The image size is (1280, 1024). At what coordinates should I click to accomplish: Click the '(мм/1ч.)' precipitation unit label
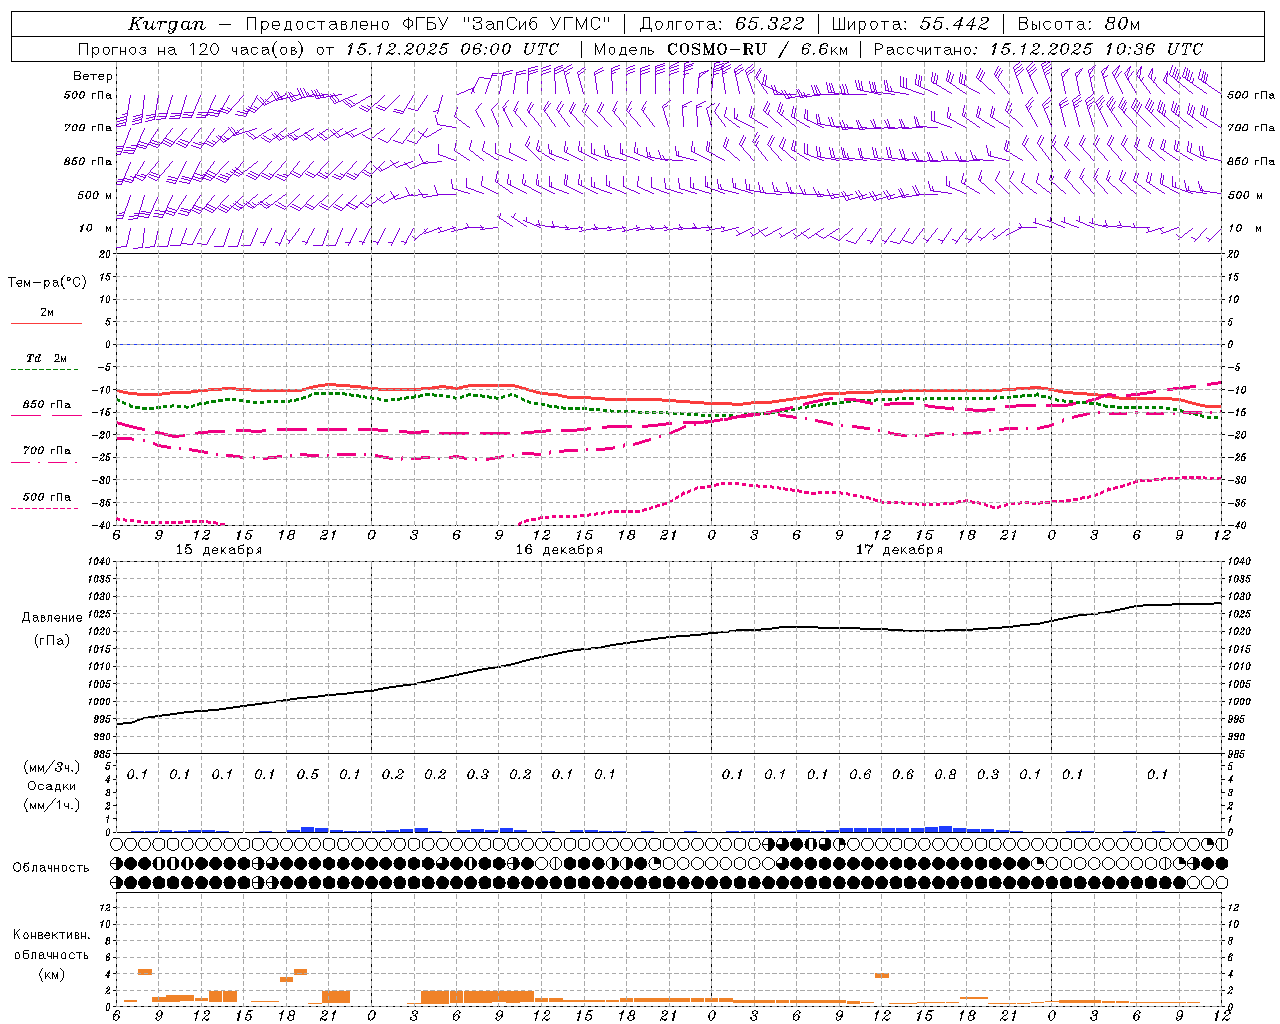pos(52,805)
